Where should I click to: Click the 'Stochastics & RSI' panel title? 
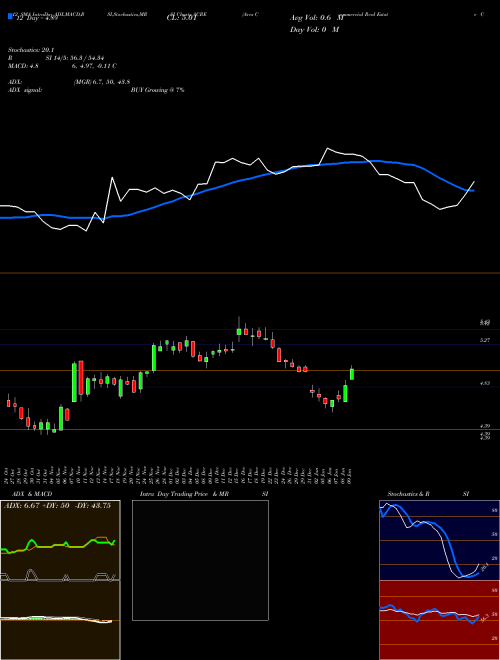click(428, 494)
